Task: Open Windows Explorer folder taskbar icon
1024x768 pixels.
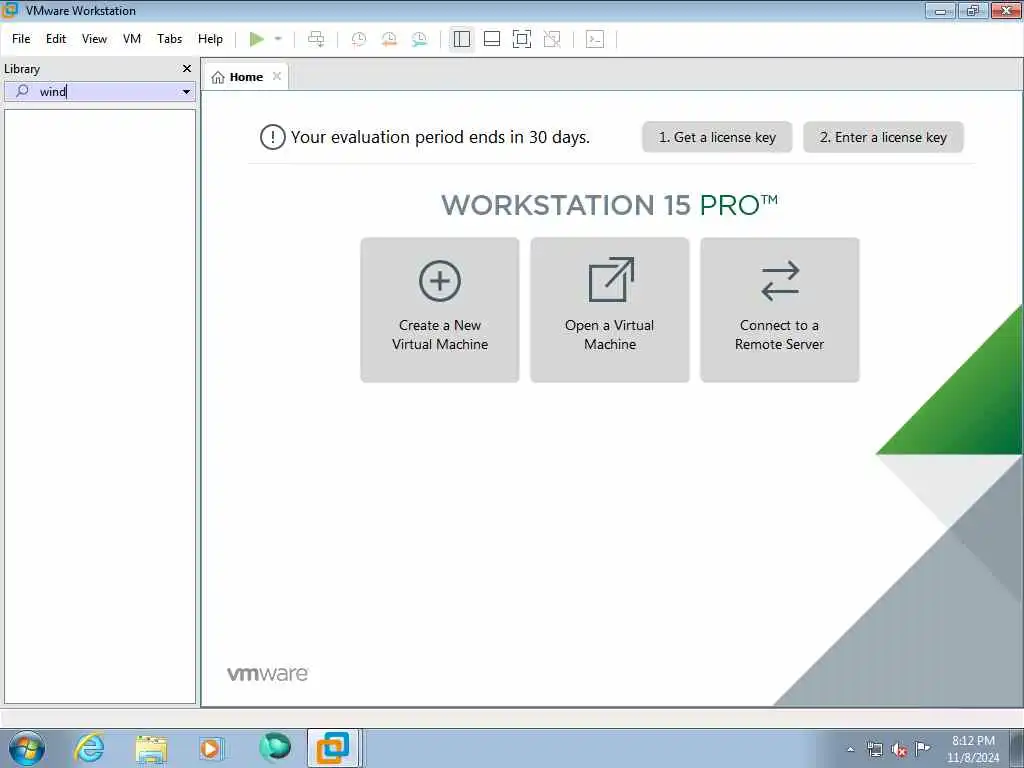Action: tap(151, 748)
